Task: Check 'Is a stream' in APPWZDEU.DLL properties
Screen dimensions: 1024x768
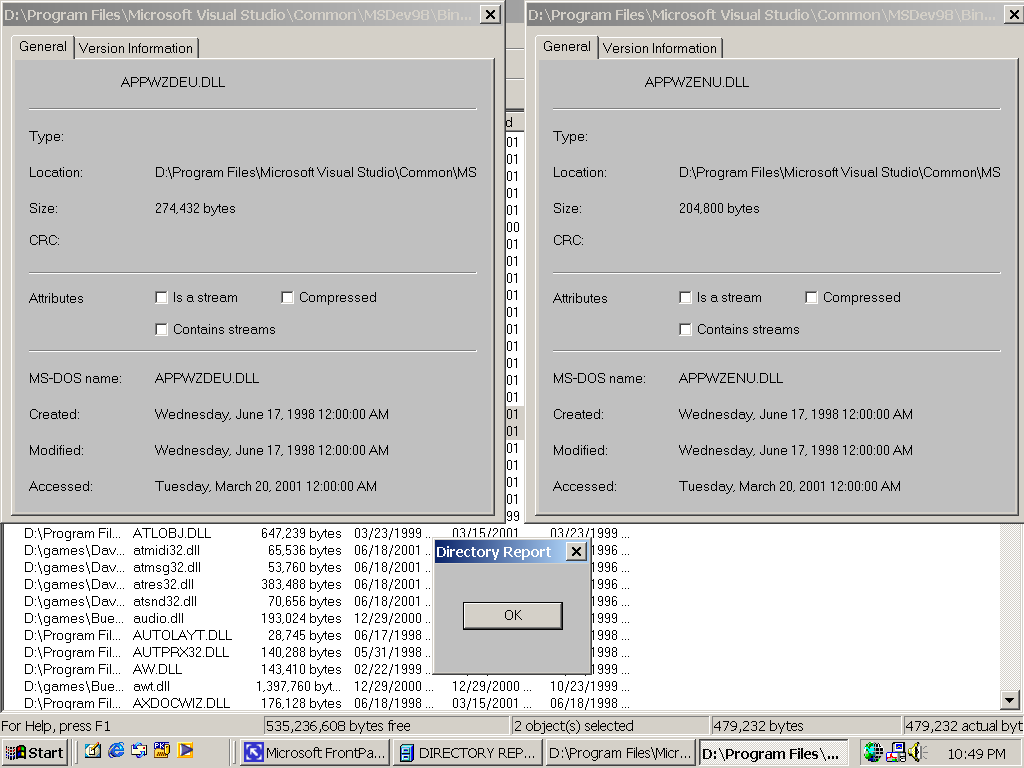Action: tap(161, 298)
